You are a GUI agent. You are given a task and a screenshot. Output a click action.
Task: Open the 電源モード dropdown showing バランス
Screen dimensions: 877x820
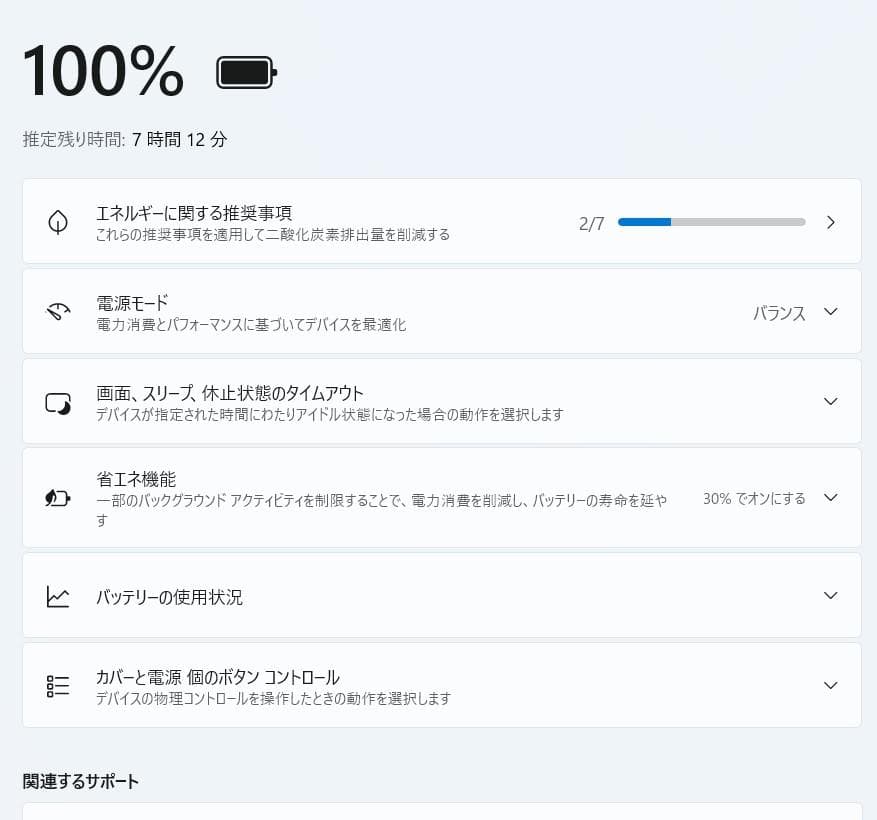(x=830, y=311)
